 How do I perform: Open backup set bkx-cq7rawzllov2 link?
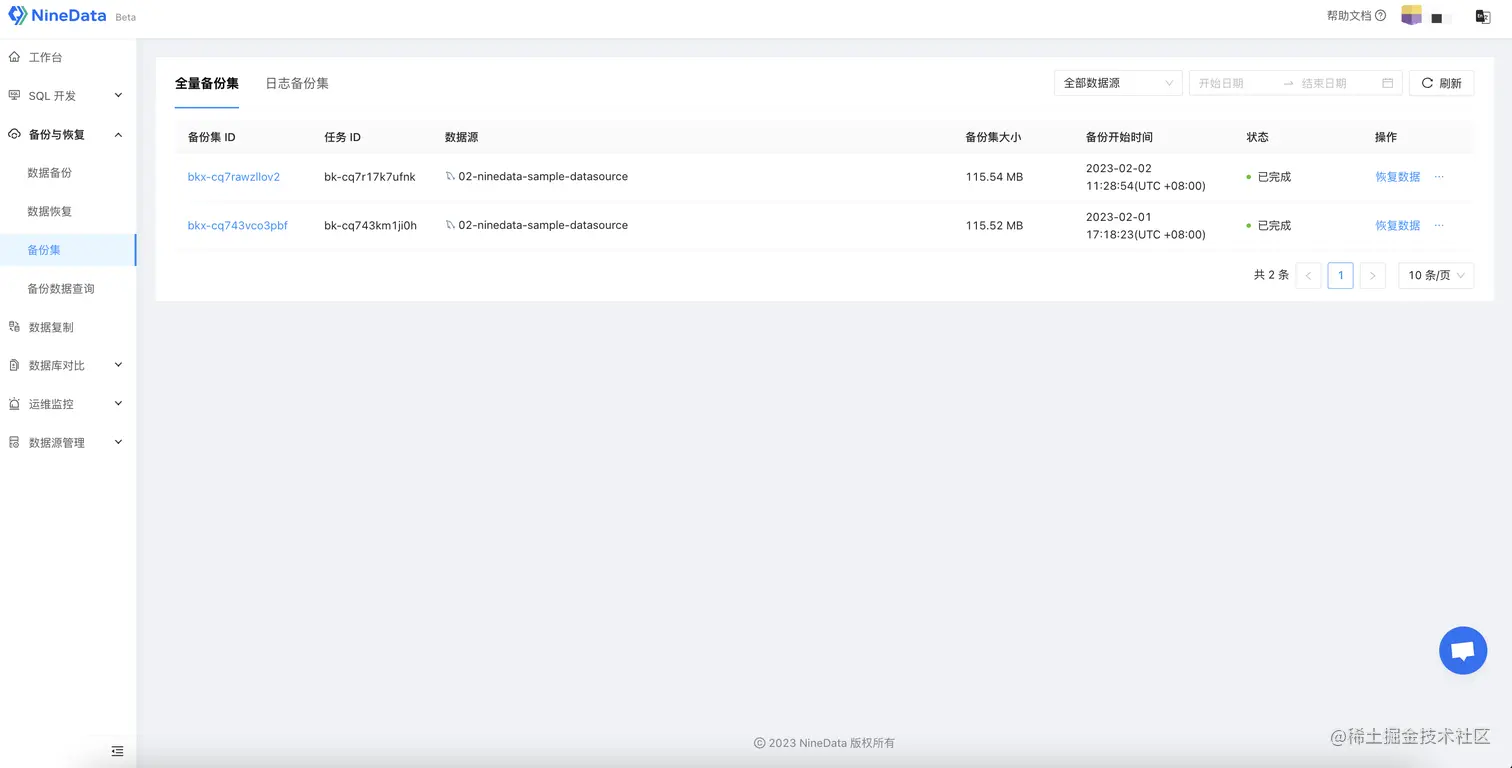click(x=234, y=177)
